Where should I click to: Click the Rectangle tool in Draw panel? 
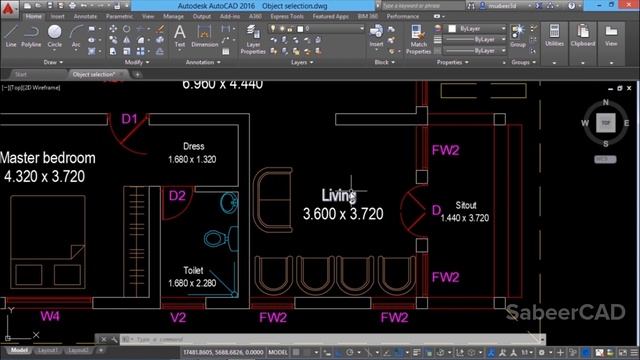[91, 29]
